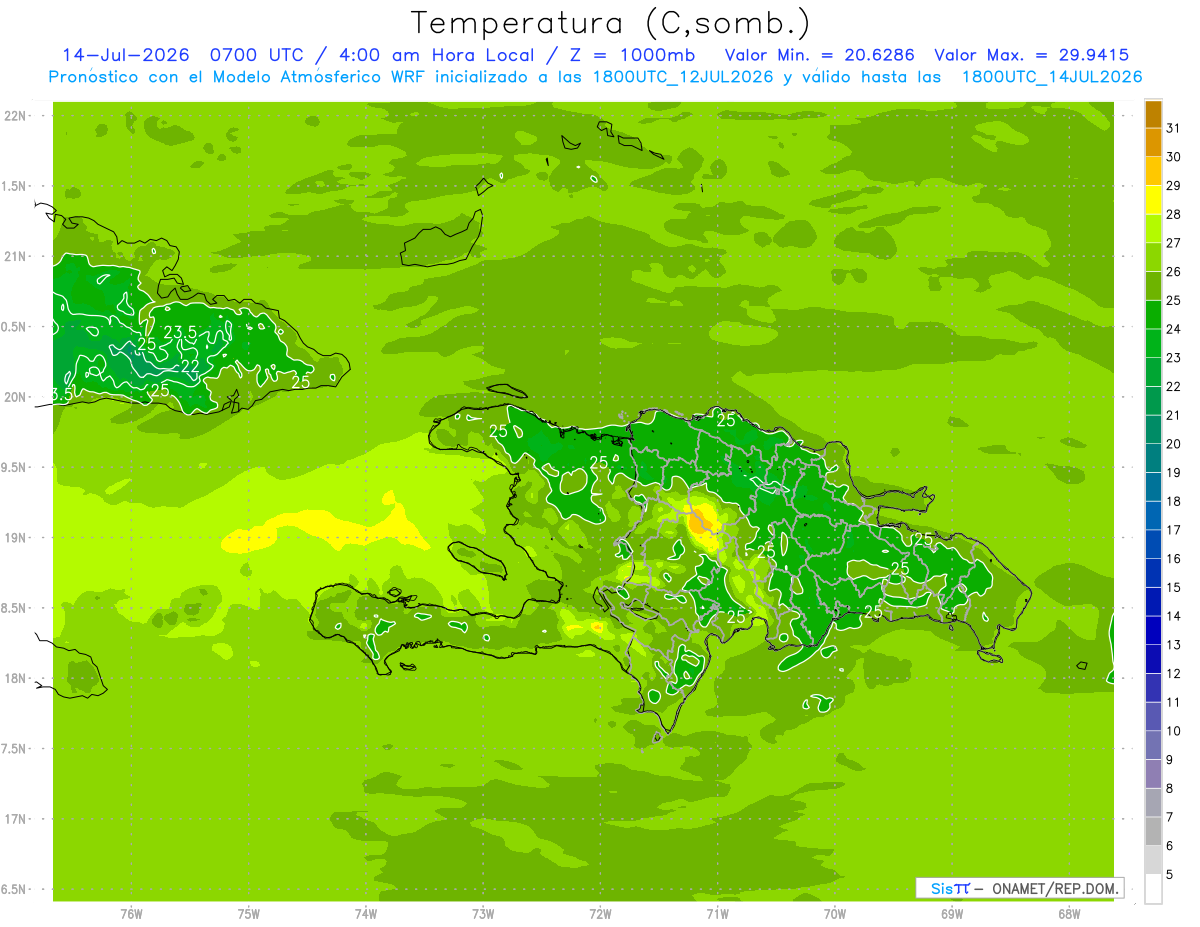Click the '21N' latitude label
Viewport: 1200px width, 927px height.
point(15,257)
